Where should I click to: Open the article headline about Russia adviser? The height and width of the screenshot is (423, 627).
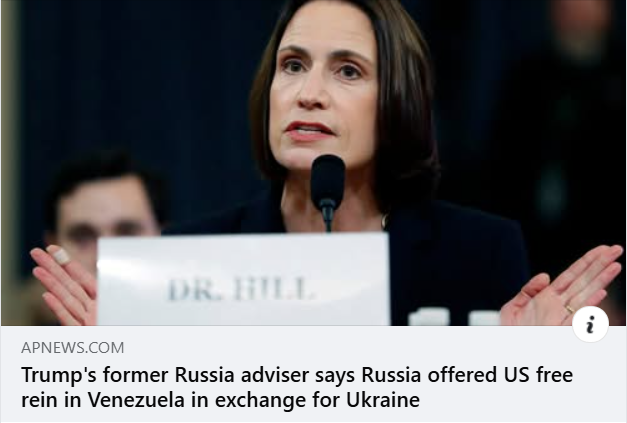click(297, 387)
